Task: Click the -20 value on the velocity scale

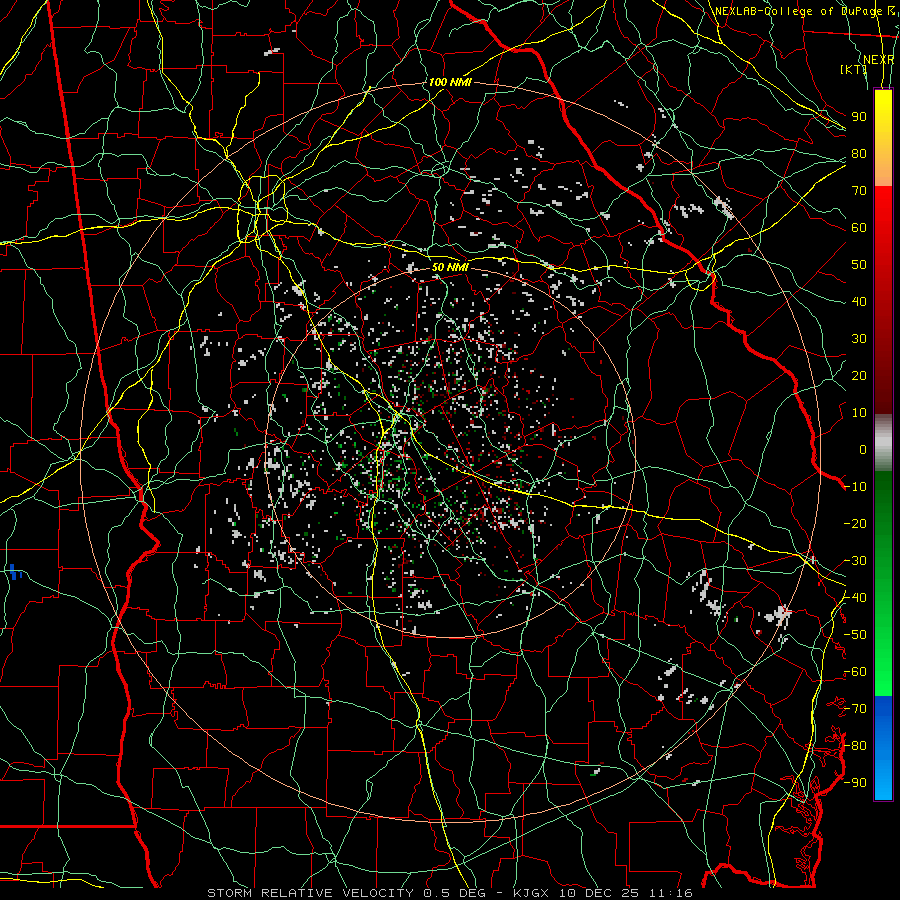Action: click(855, 523)
